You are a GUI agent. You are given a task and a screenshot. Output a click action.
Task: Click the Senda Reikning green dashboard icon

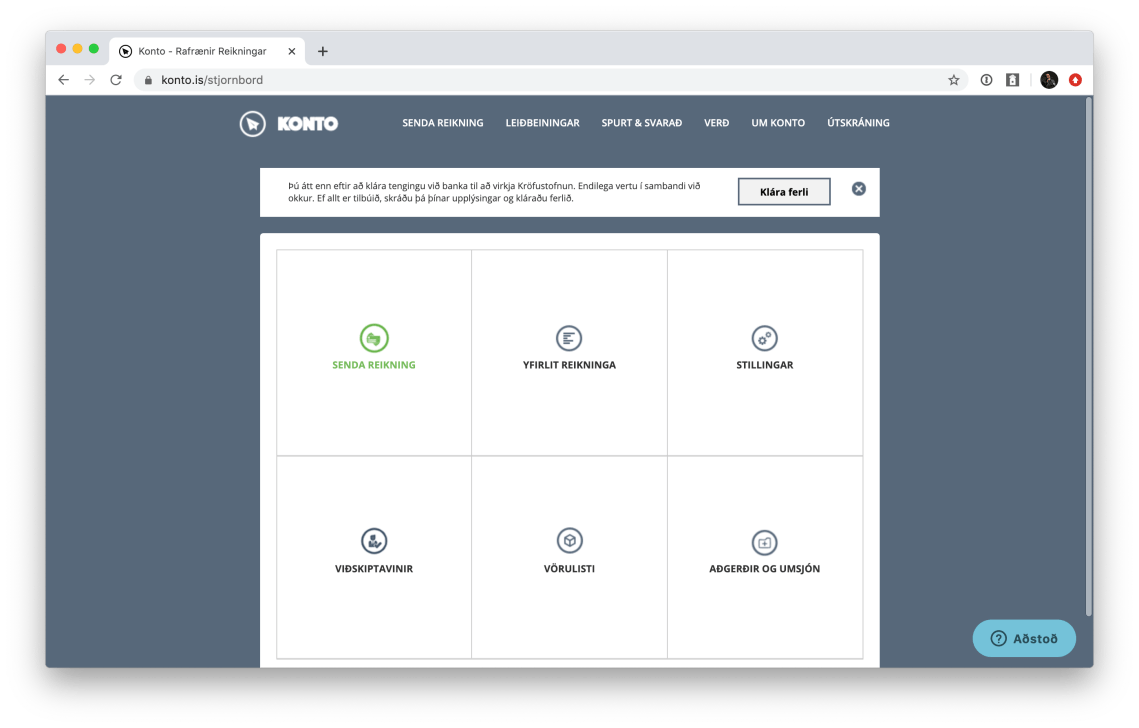[374, 339]
